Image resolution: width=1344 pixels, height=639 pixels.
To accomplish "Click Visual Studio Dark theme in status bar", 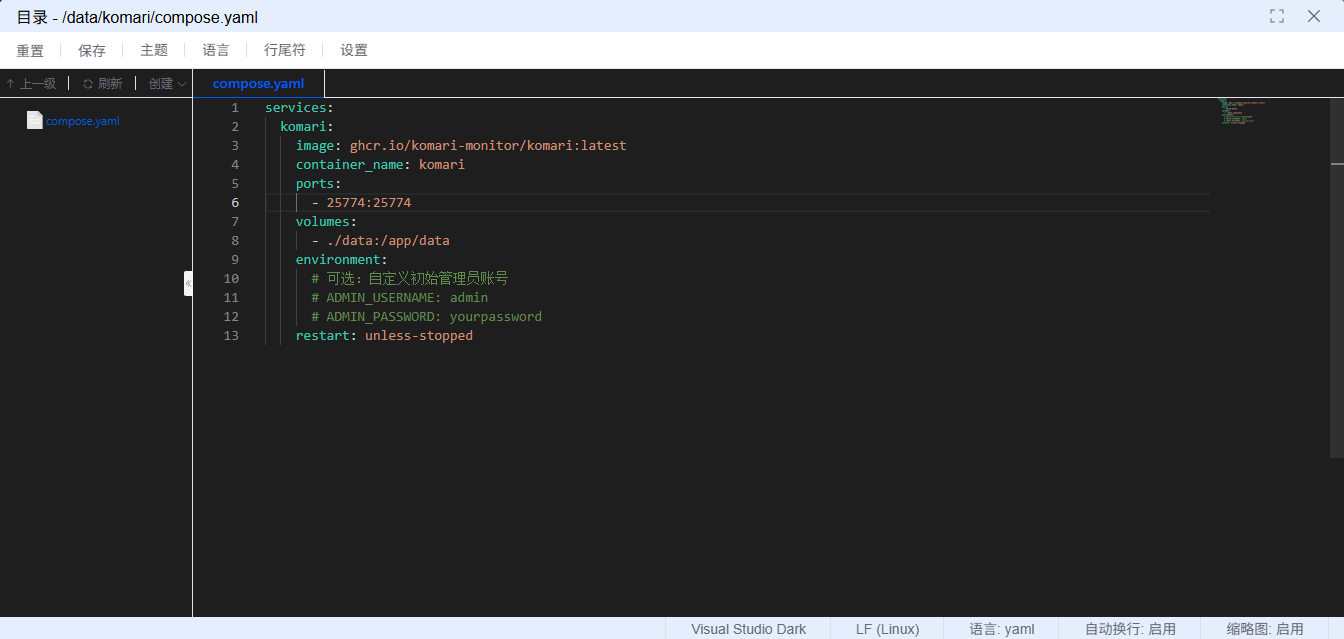I will 748,629.
